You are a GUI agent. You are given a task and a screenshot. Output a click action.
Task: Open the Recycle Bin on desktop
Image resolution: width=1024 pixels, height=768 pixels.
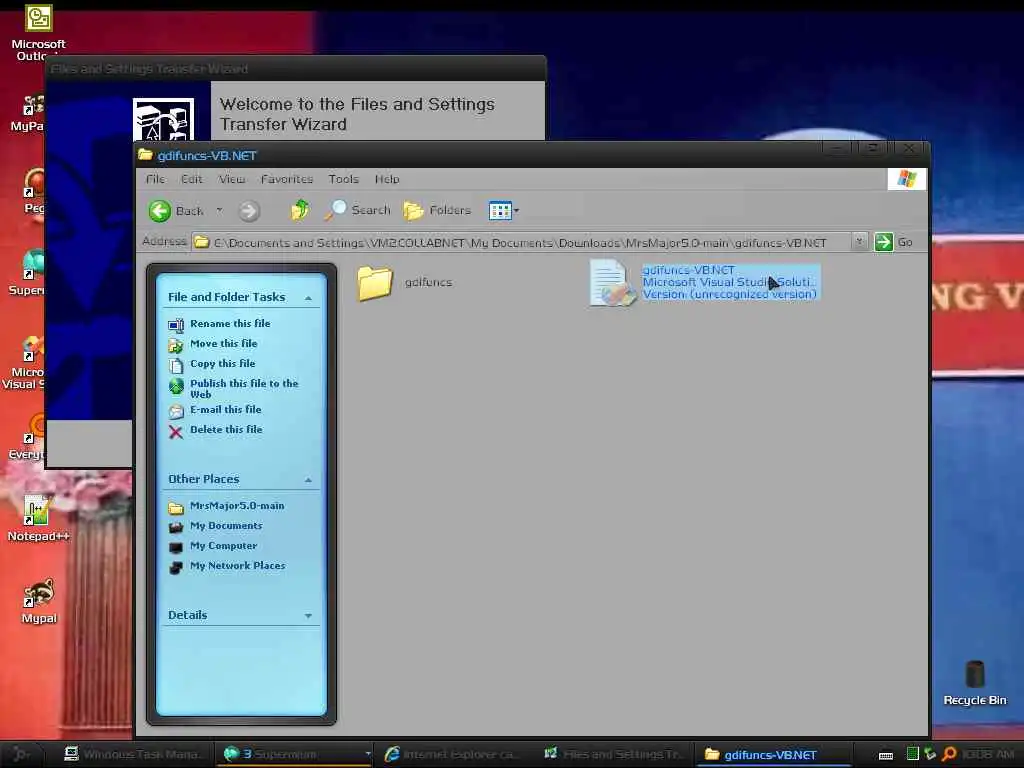tap(974, 683)
